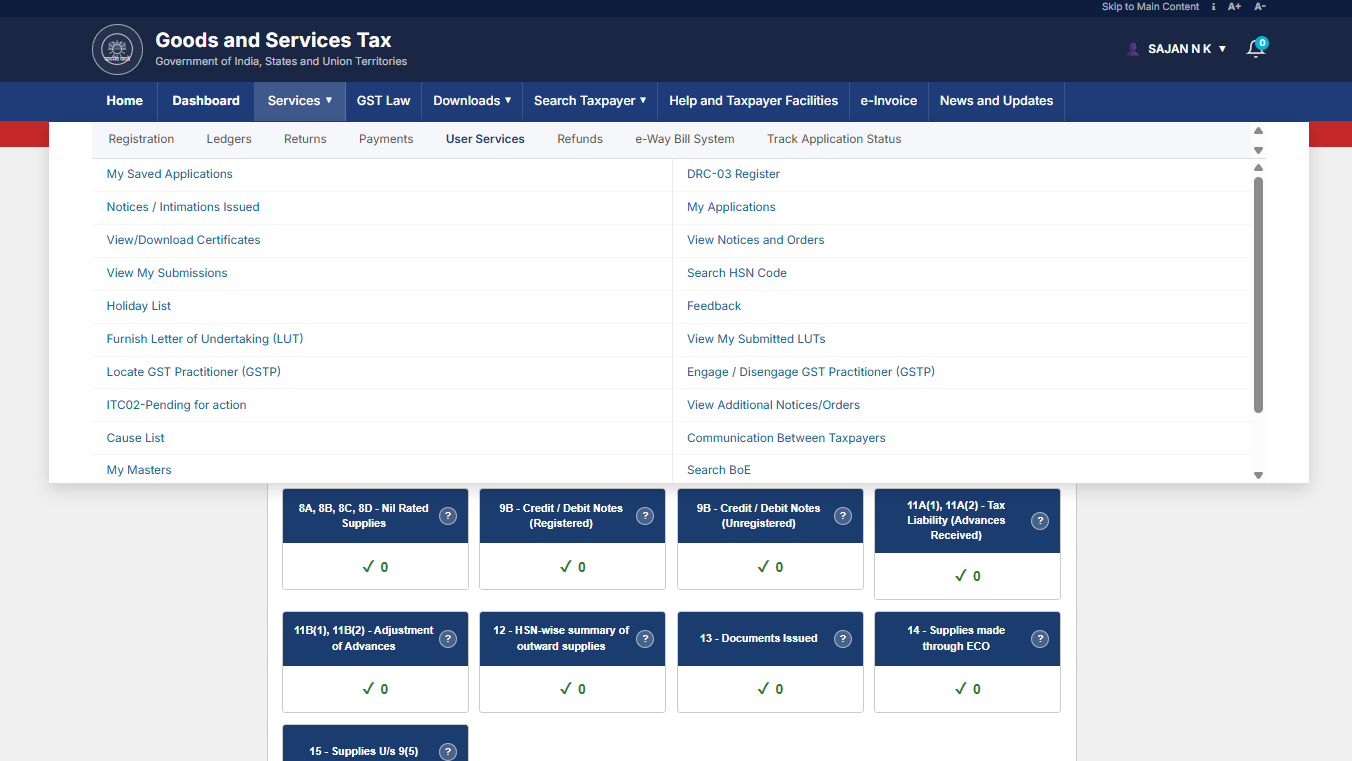This screenshot has width=1352, height=761.
Task: Open help icon on 12 HSN-wise summary tile
Action: pyautogui.click(x=645, y=639)
